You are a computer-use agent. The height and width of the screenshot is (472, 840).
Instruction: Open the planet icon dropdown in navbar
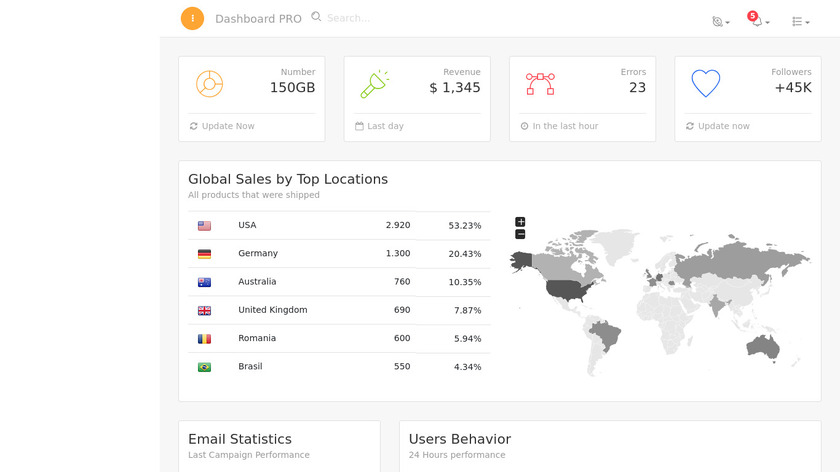[720, 21]
